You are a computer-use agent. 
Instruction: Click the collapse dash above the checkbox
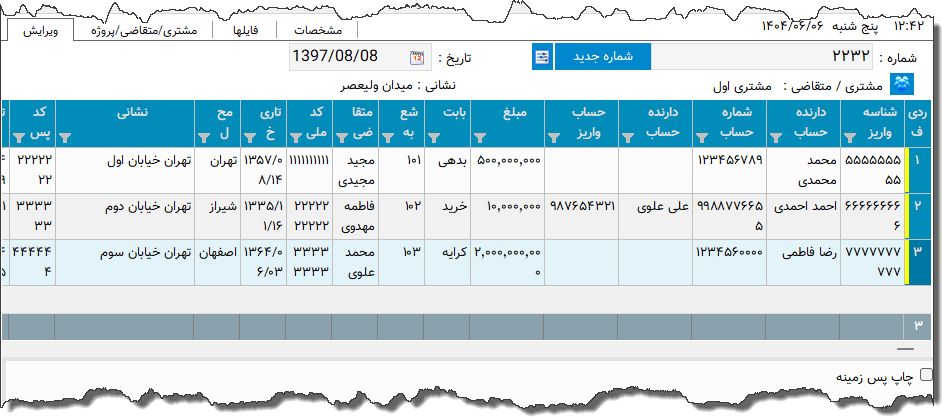(x=905, y=349)
